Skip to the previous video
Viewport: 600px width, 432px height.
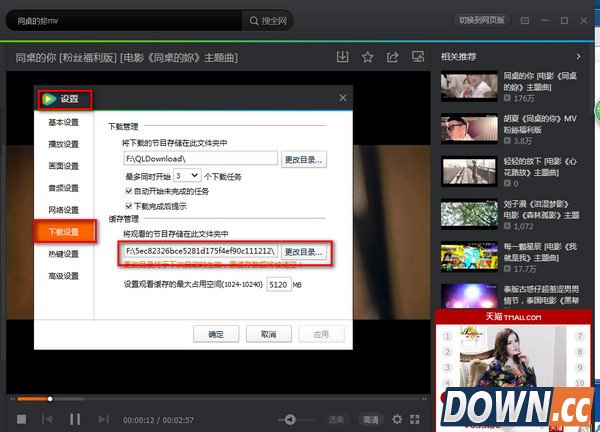47,419
